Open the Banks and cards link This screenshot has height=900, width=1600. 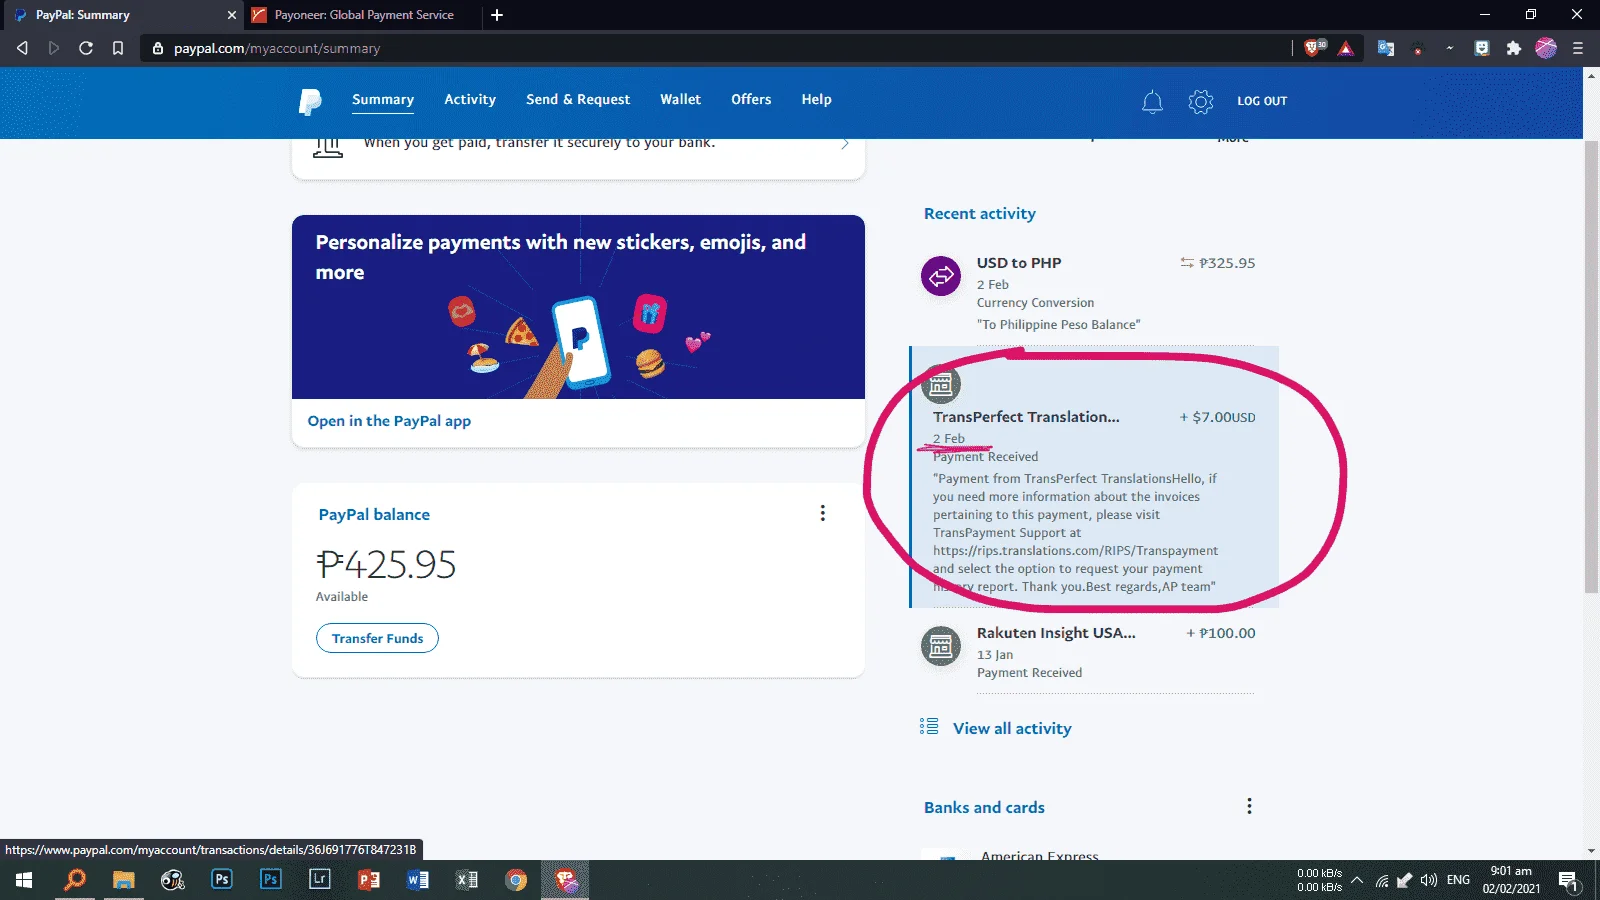point(984,807)
